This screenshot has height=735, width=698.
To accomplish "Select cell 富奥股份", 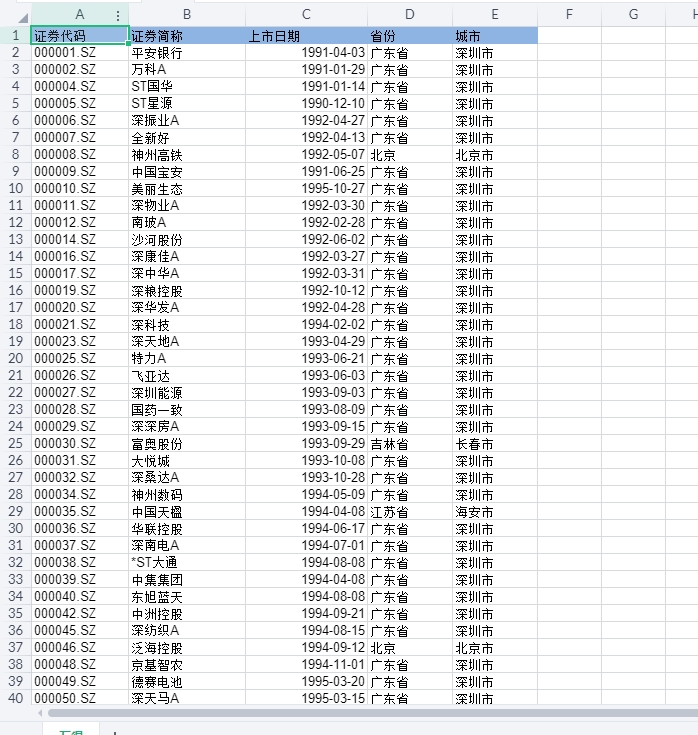I will [187, 443].
